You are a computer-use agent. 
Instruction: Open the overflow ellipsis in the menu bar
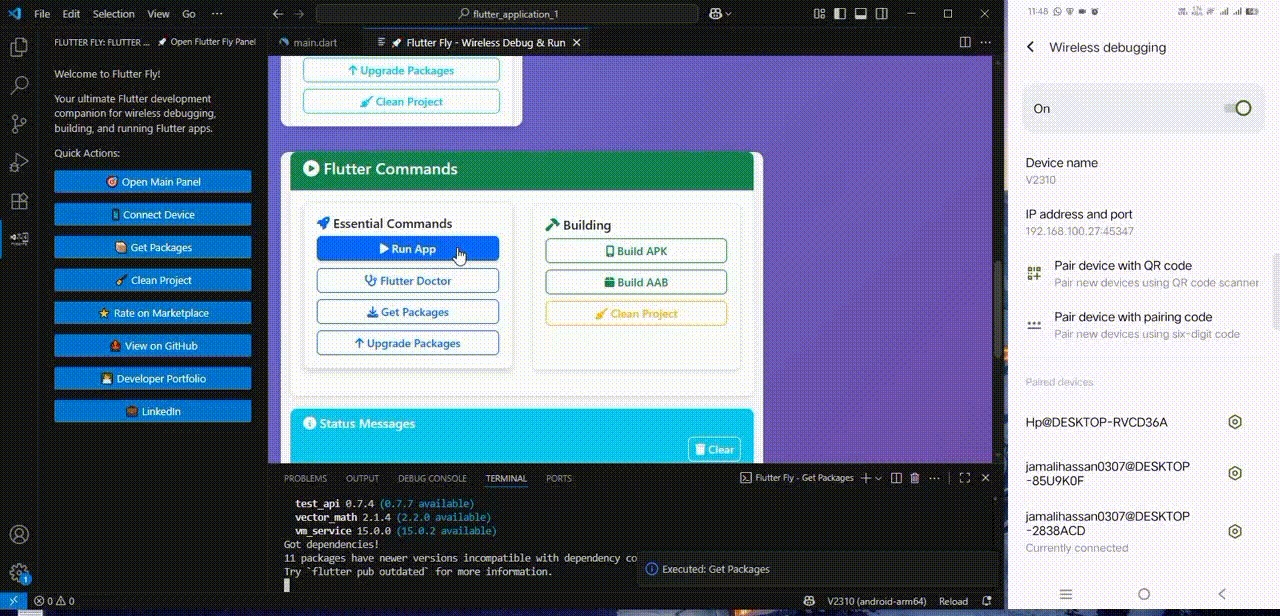point(219,14)
